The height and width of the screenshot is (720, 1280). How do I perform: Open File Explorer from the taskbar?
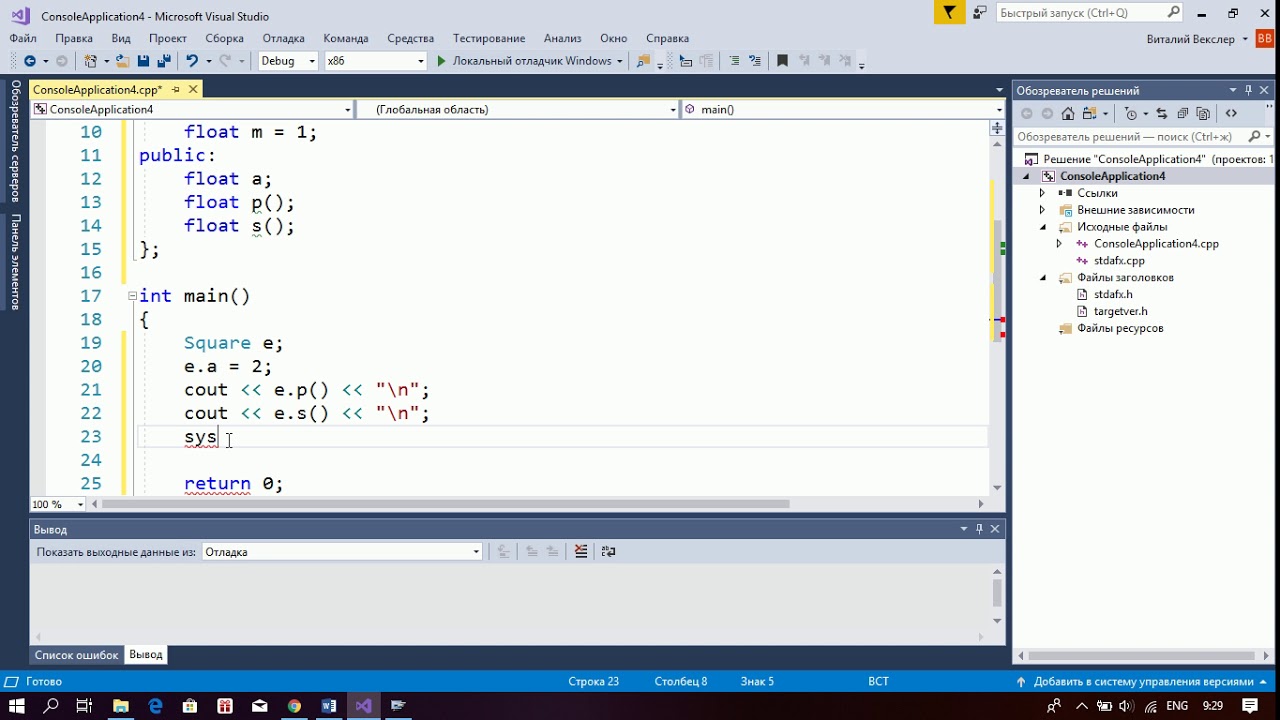tap(120, 706)
